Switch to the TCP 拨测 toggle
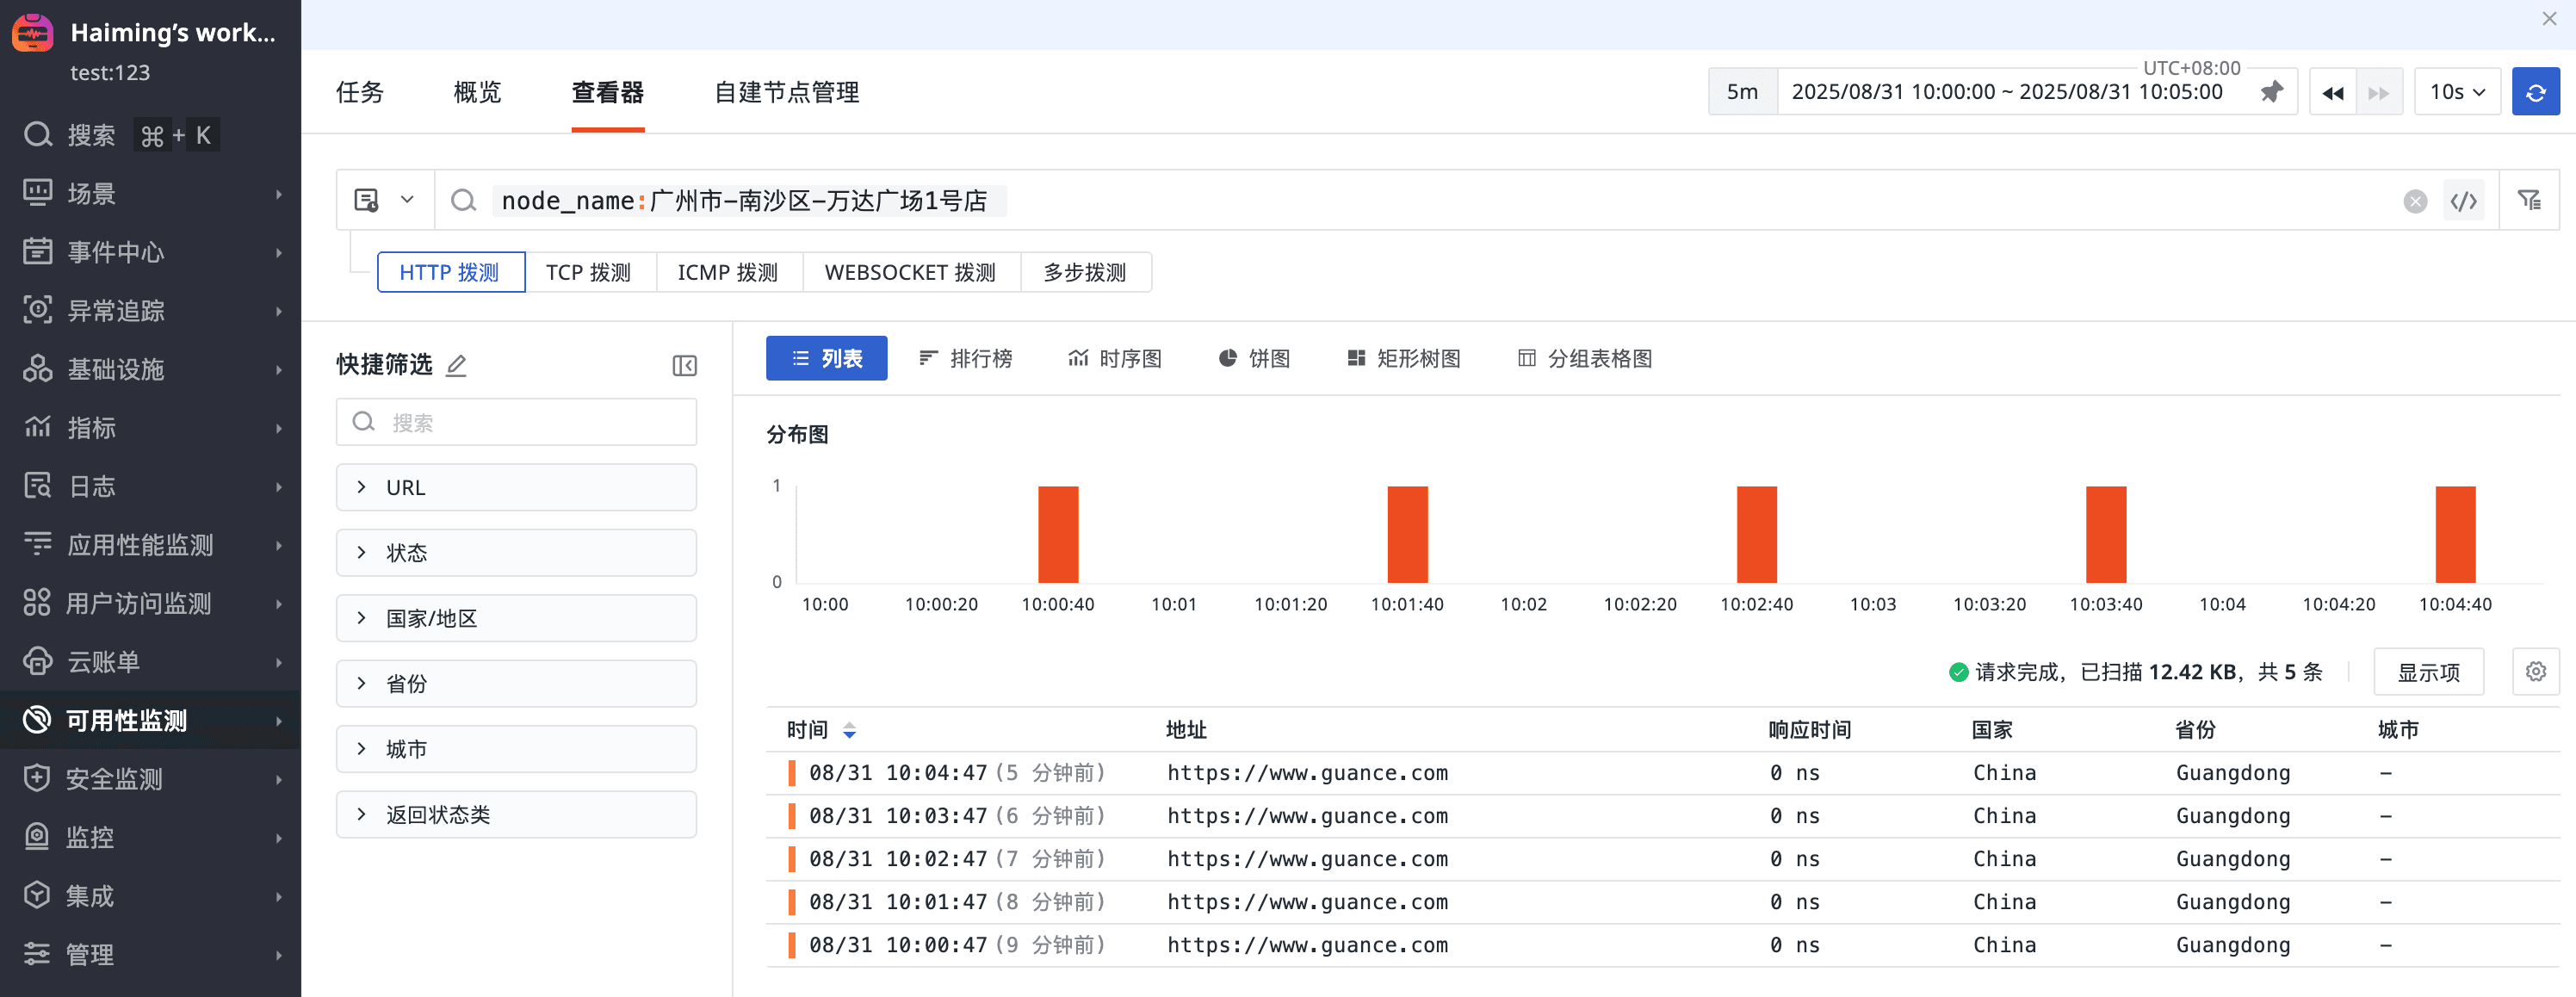Image resolution: width=2576 pixels, height=997 pixels. click(588, 272)
